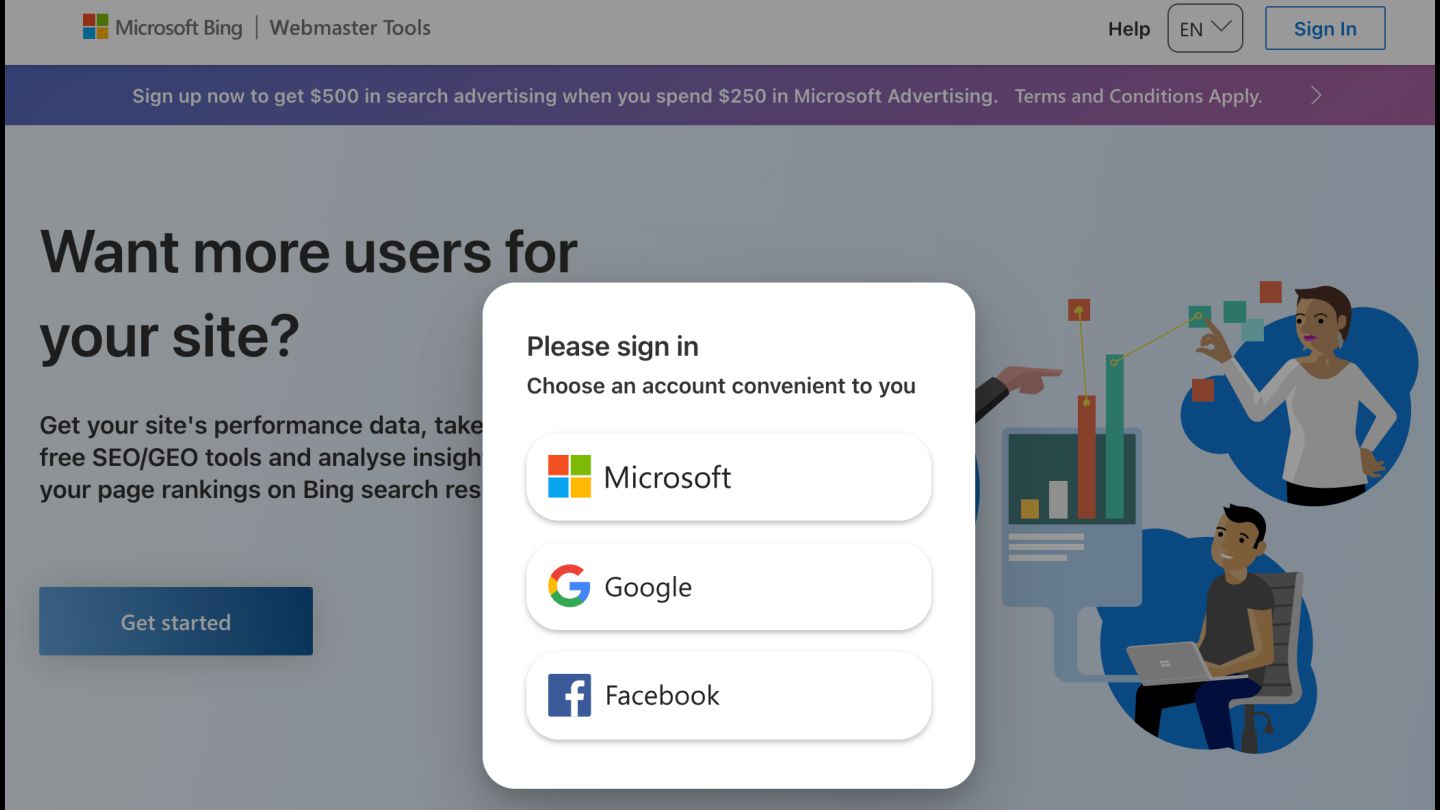Choose the Microsoft account sign-in option
The height and width of the screenshot is (810, 1440).
(728, 477)
